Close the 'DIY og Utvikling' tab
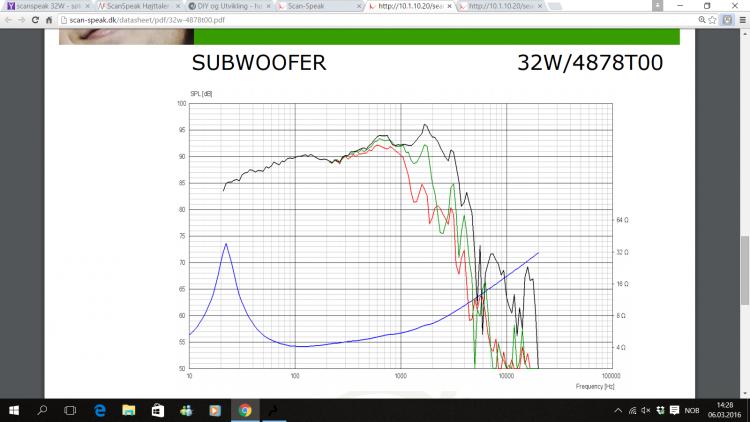 pos(268,6)
